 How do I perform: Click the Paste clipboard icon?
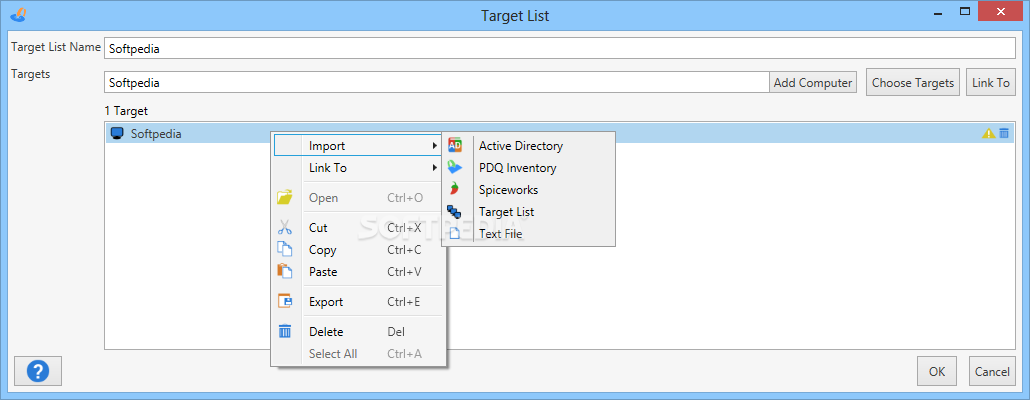284,271
